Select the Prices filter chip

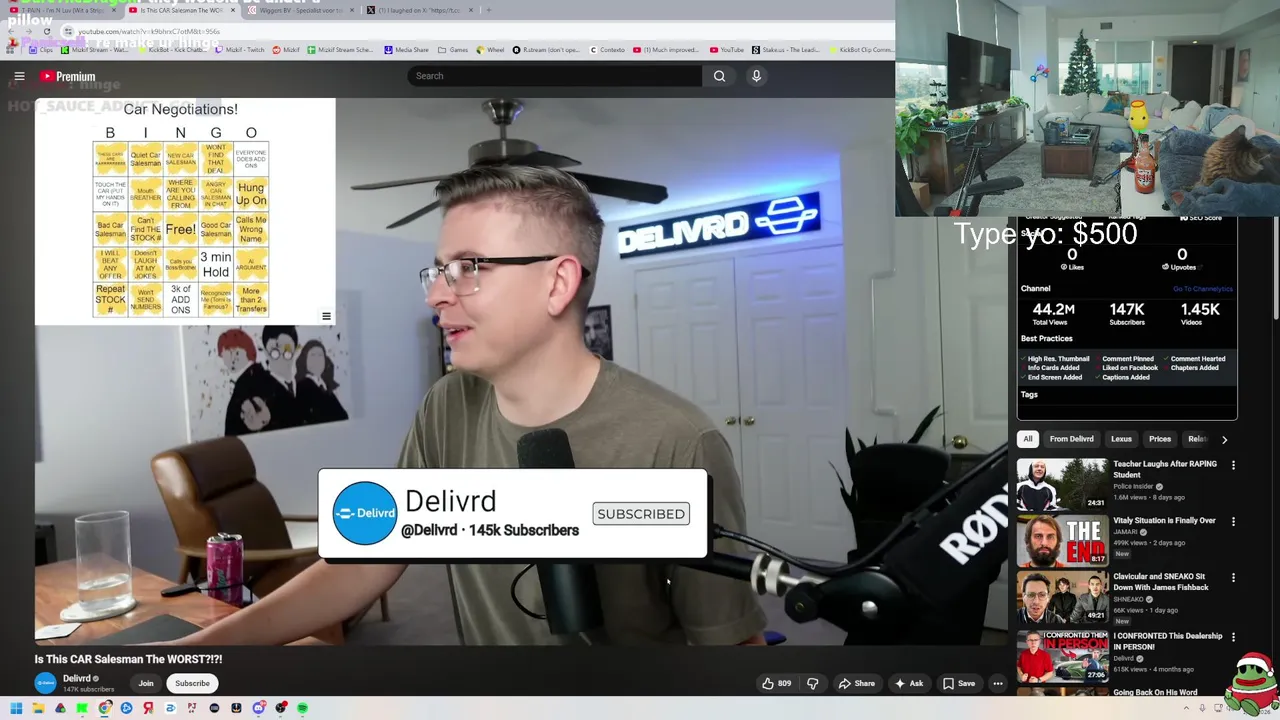(1160, 439)
